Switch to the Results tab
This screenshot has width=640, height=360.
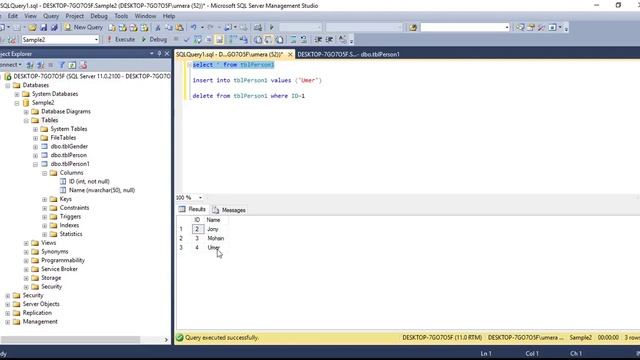[x=192, y=209]
